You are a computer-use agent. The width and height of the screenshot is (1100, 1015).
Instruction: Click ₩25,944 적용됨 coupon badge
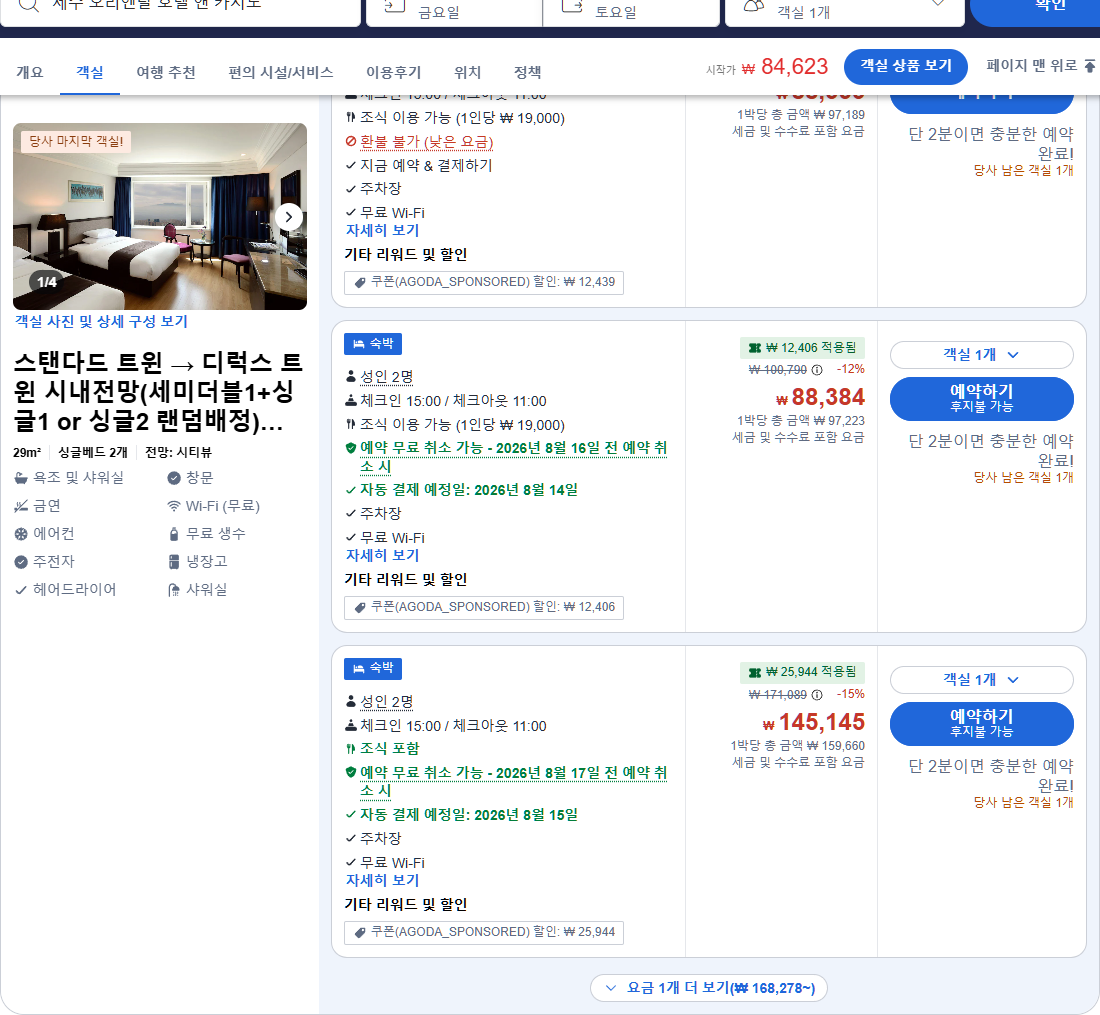802,672
